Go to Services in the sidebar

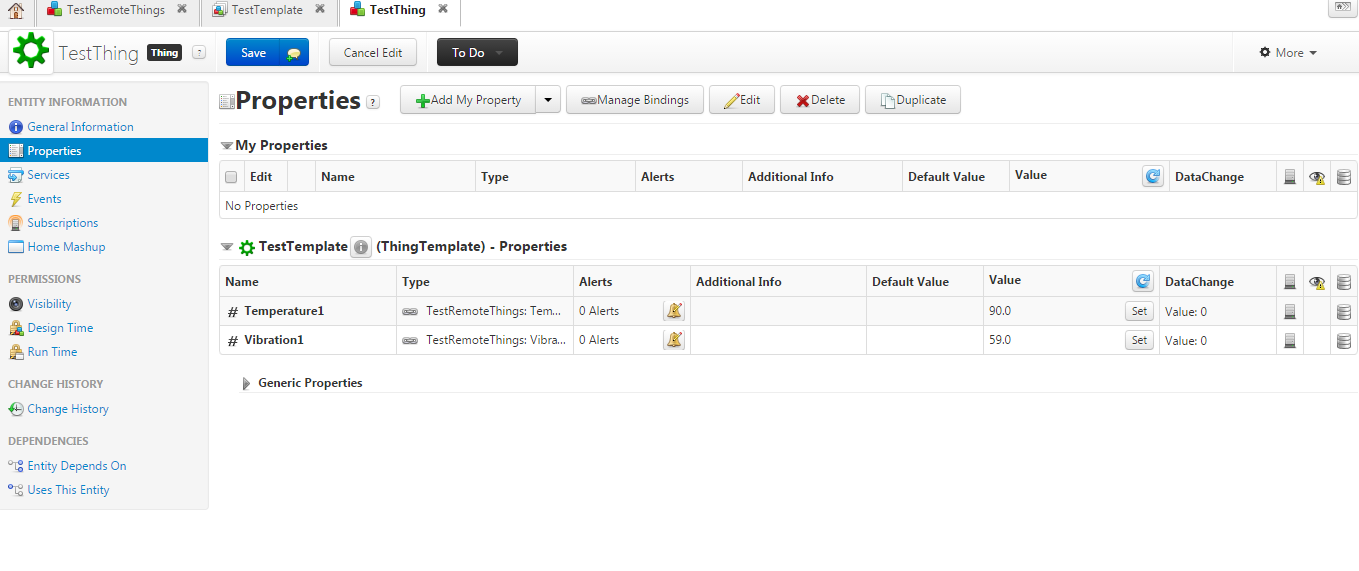click(48, 175)
